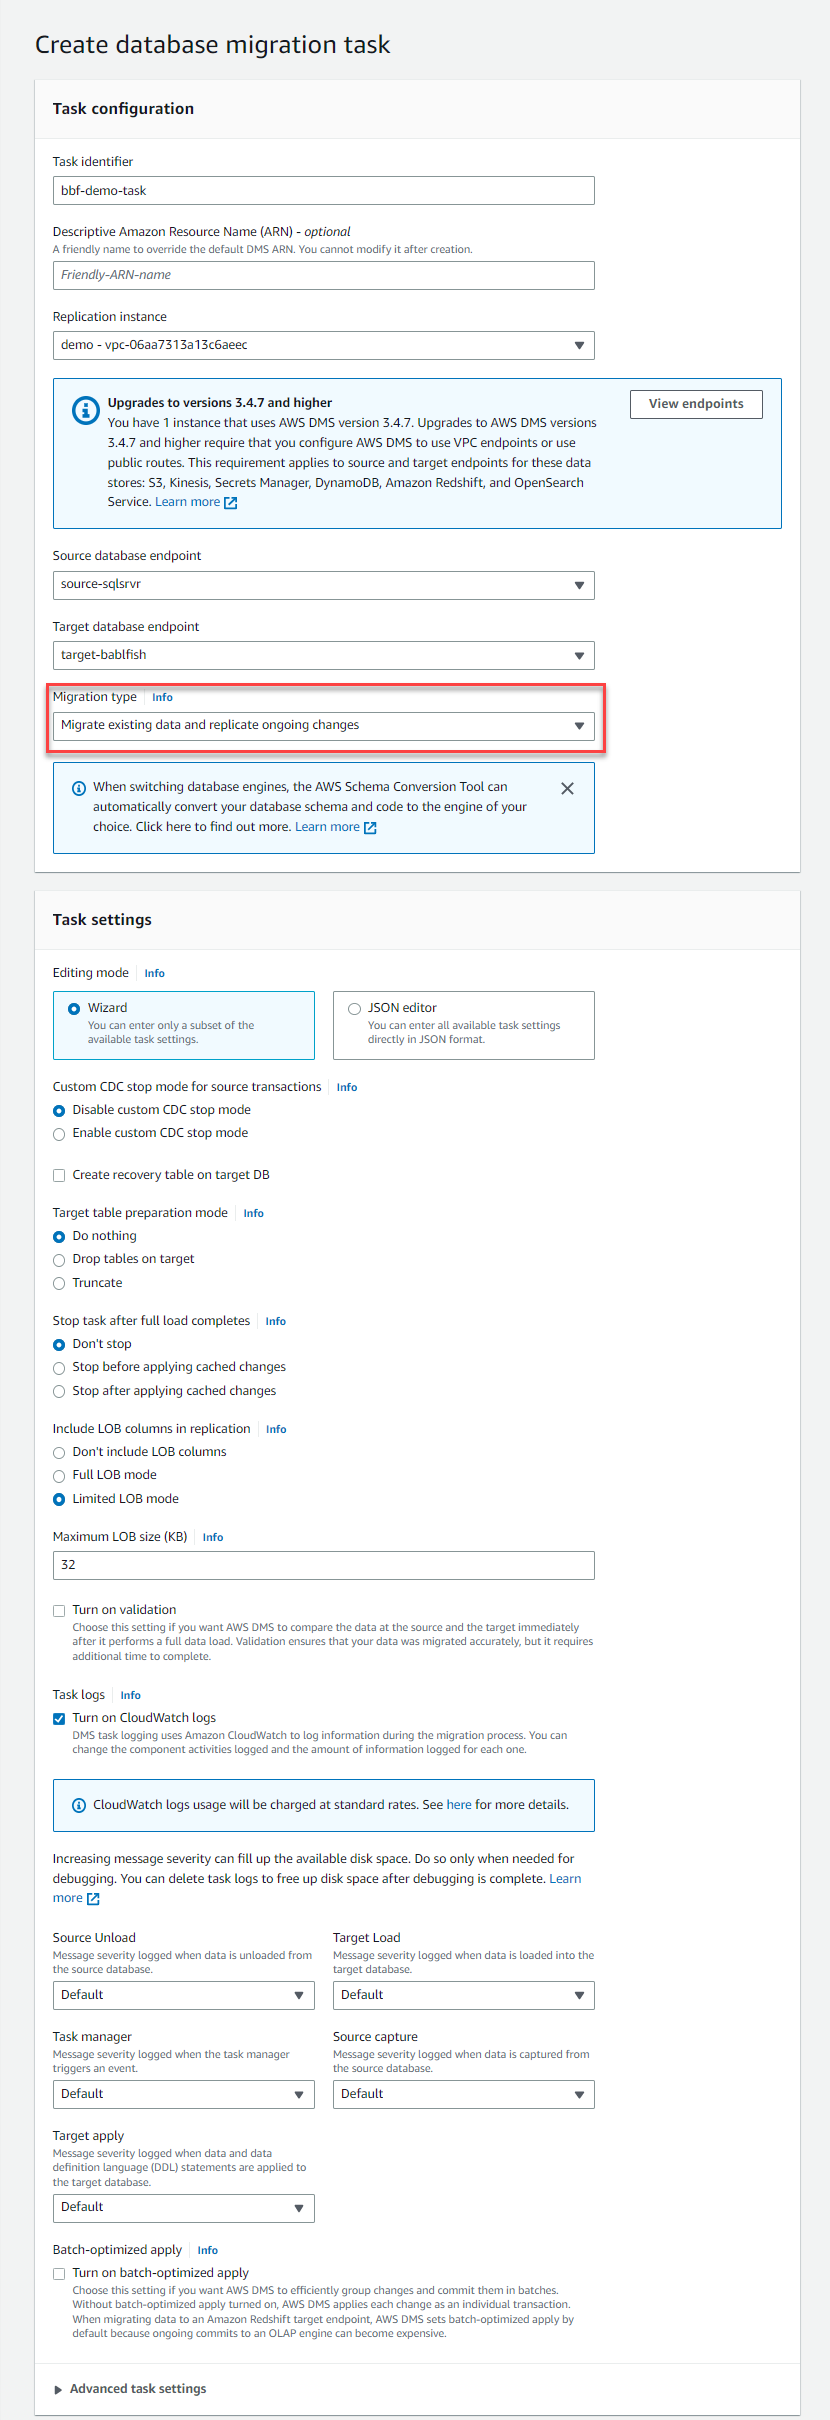830x2420 pixels.
Task: Click the external link icon in Schema Conversion notice
Action: (x=370, y=828)
